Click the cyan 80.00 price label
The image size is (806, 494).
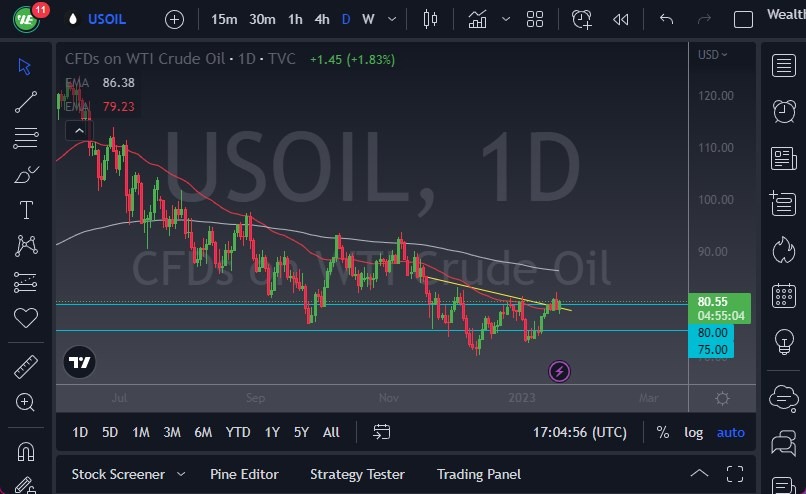712,333
